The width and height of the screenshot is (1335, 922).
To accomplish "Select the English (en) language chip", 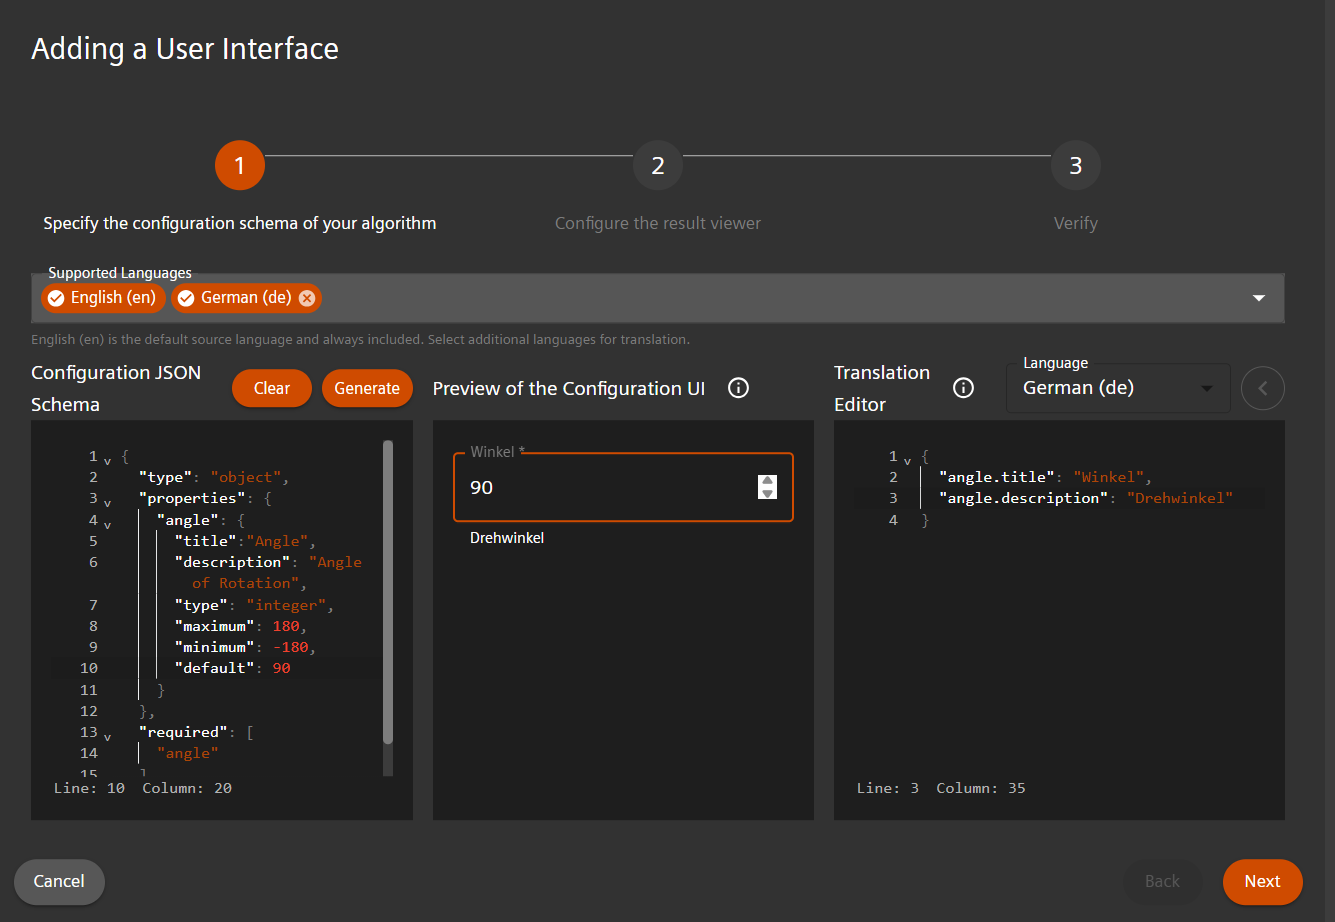I will 103,298.
